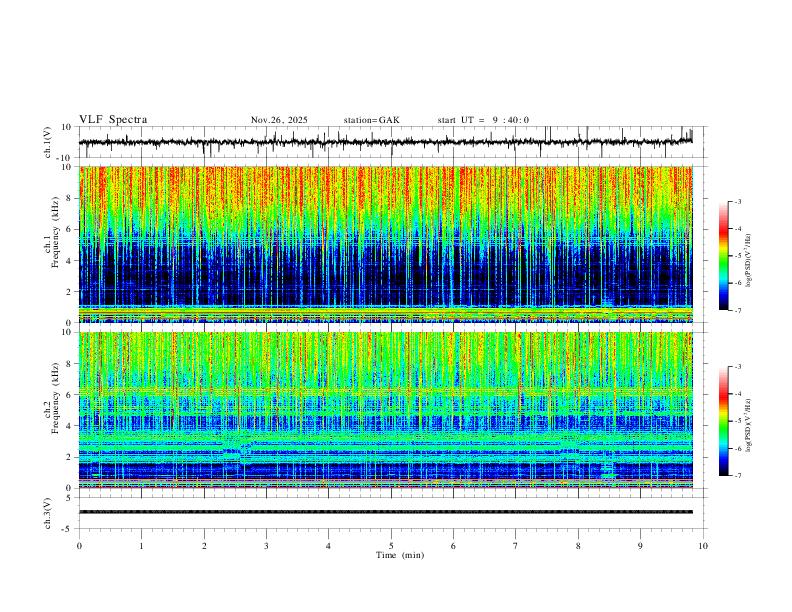Click the ch.1 "Frequency (kHz)" axis label
Screen dimensions: 792x612
point(56,232)
